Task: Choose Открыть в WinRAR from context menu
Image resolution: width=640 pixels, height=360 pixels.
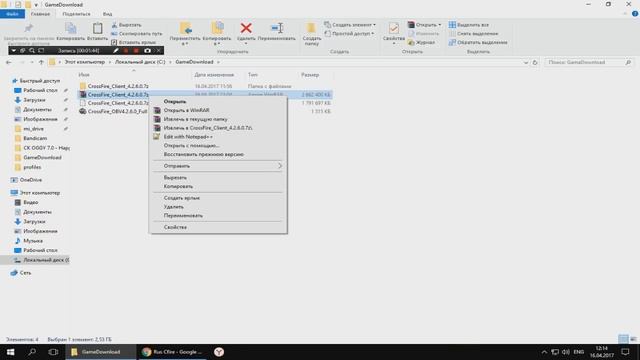Action: click(218, 110)
